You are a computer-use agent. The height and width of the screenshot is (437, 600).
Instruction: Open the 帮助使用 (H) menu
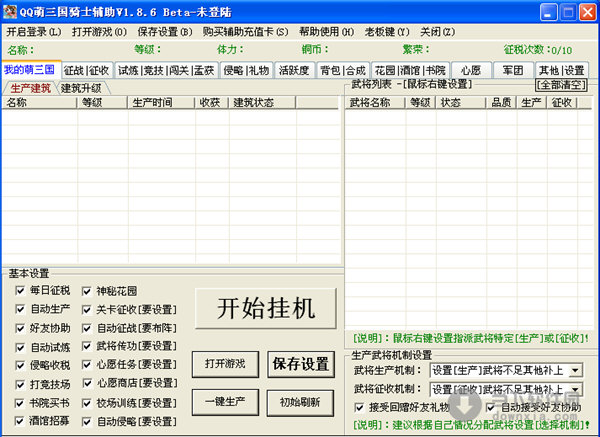pos(326,32)
